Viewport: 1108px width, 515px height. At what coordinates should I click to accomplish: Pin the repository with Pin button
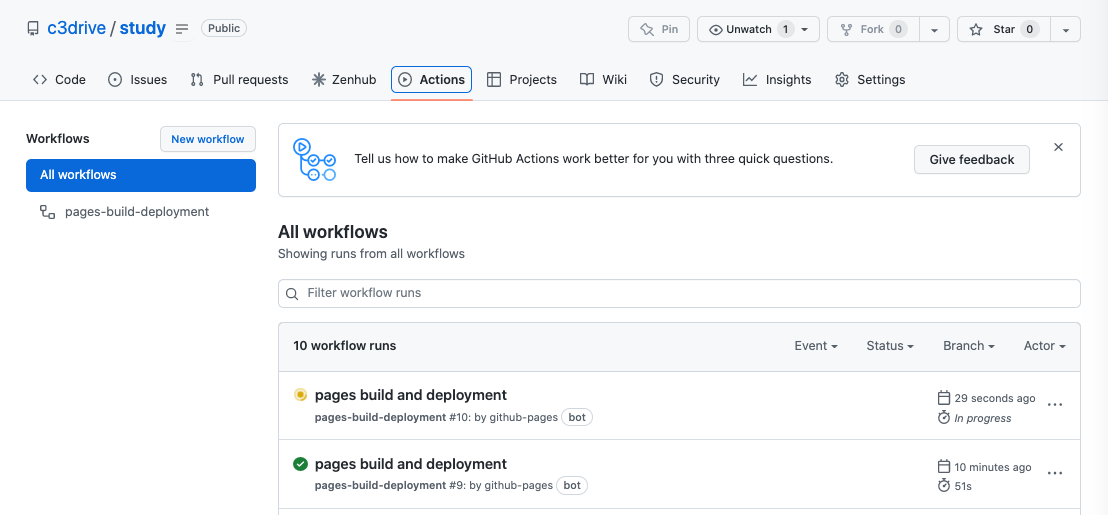pos(659,29)
